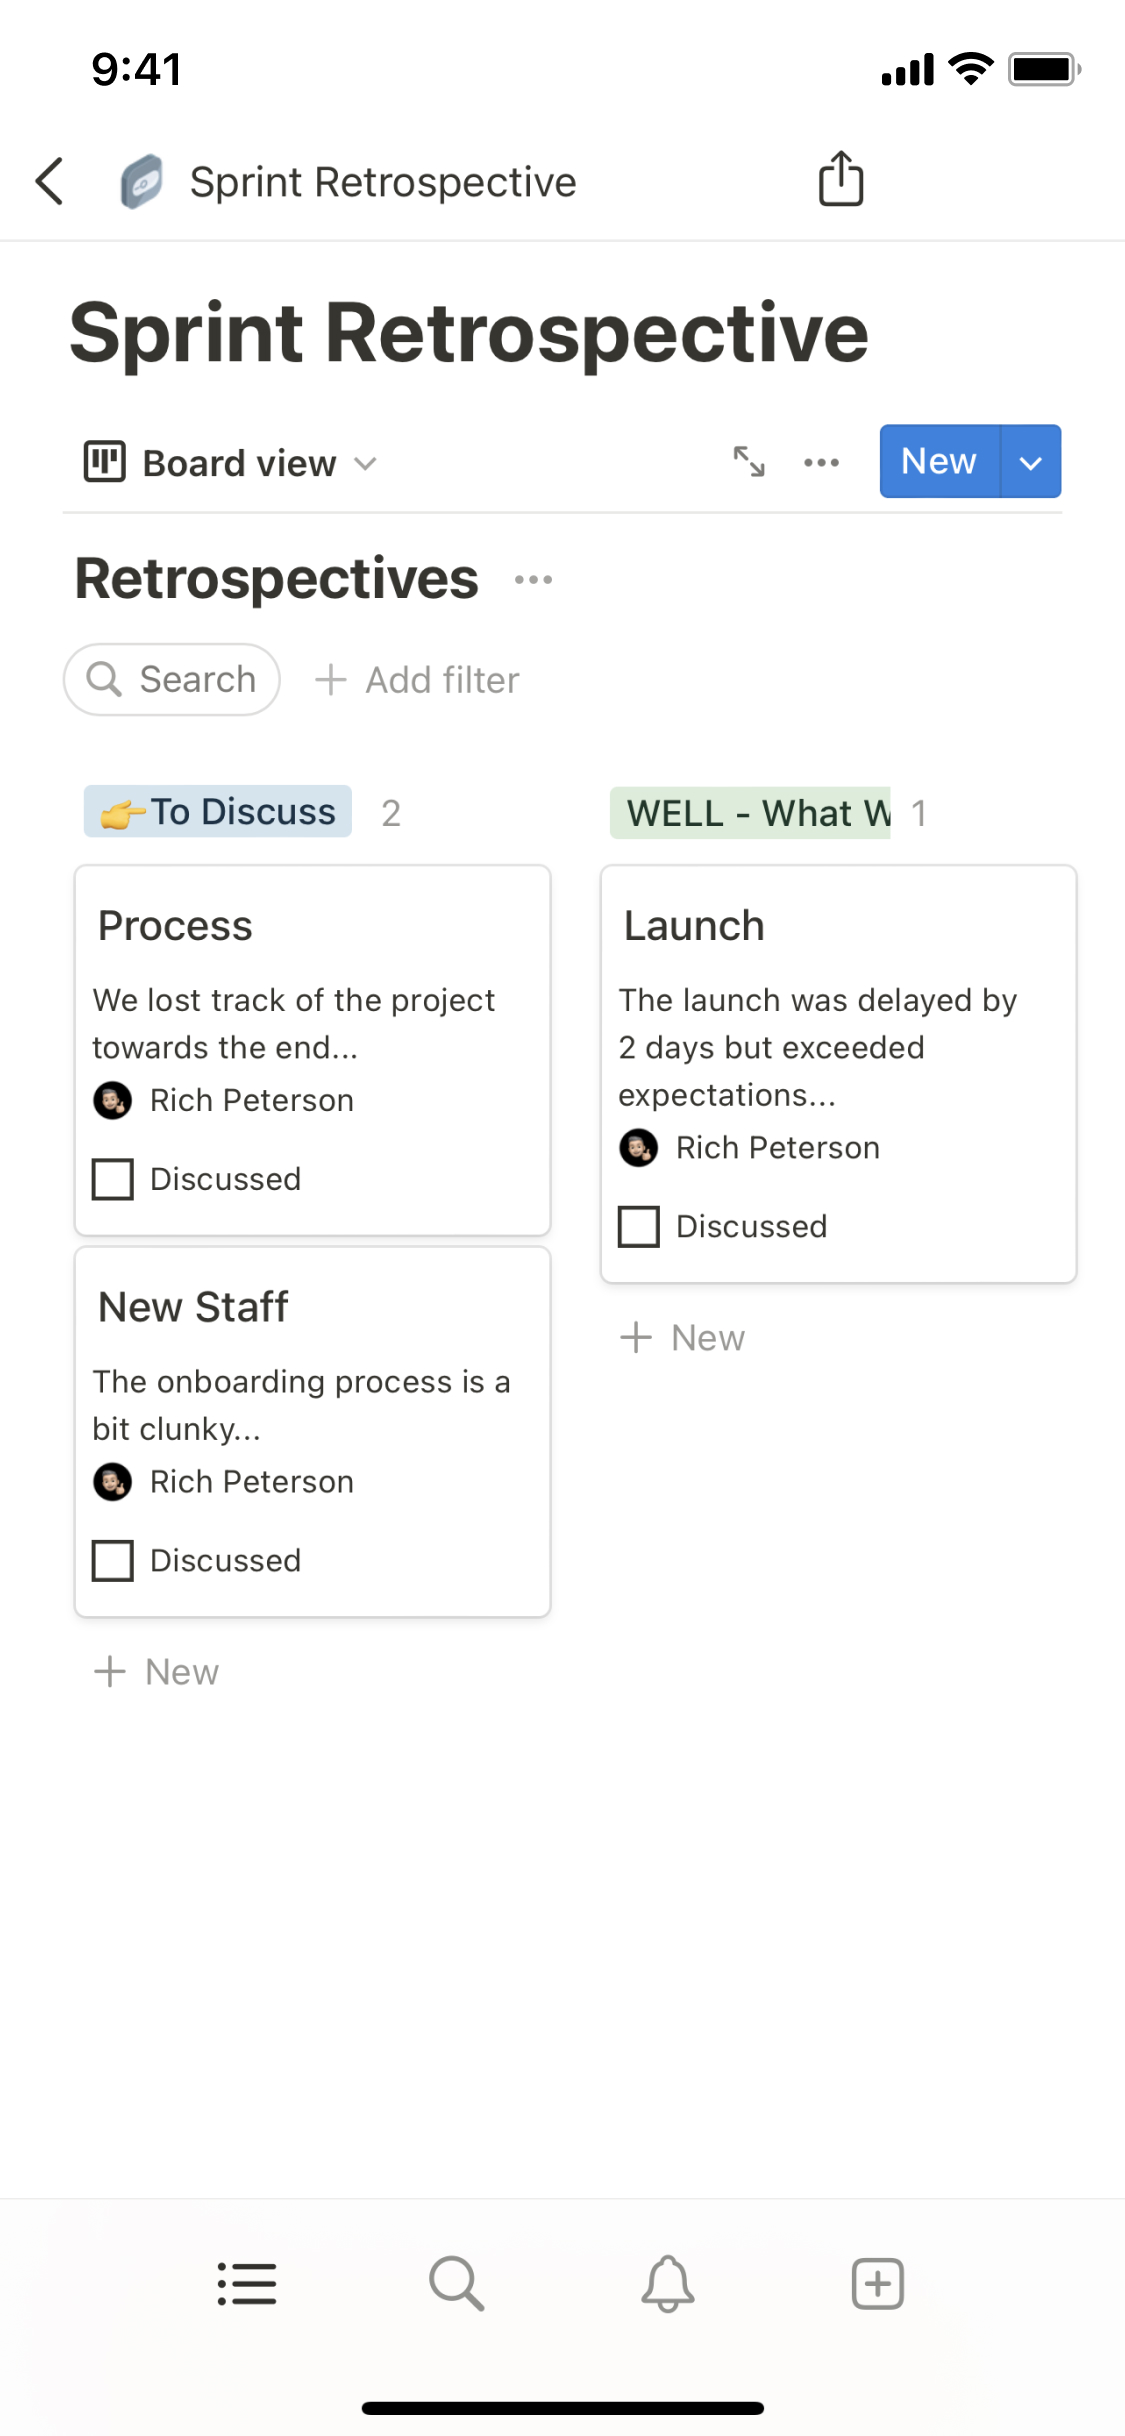Open the bottom bar sidebar list icon
Viewport: 1125px width, 2436px height.
pyautogui.click(x=247, y=2284)
